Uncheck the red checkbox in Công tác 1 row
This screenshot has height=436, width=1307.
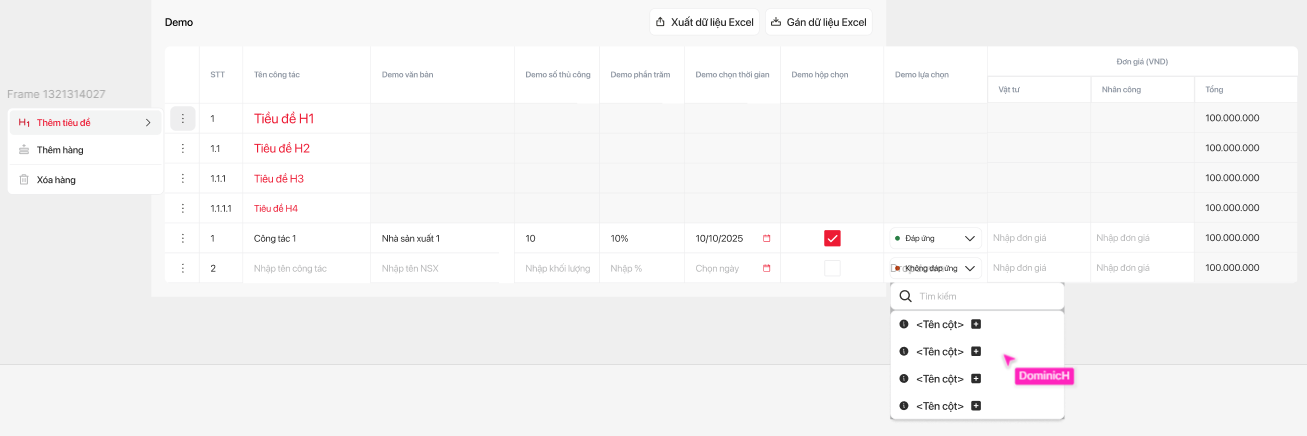pos(832,238)
